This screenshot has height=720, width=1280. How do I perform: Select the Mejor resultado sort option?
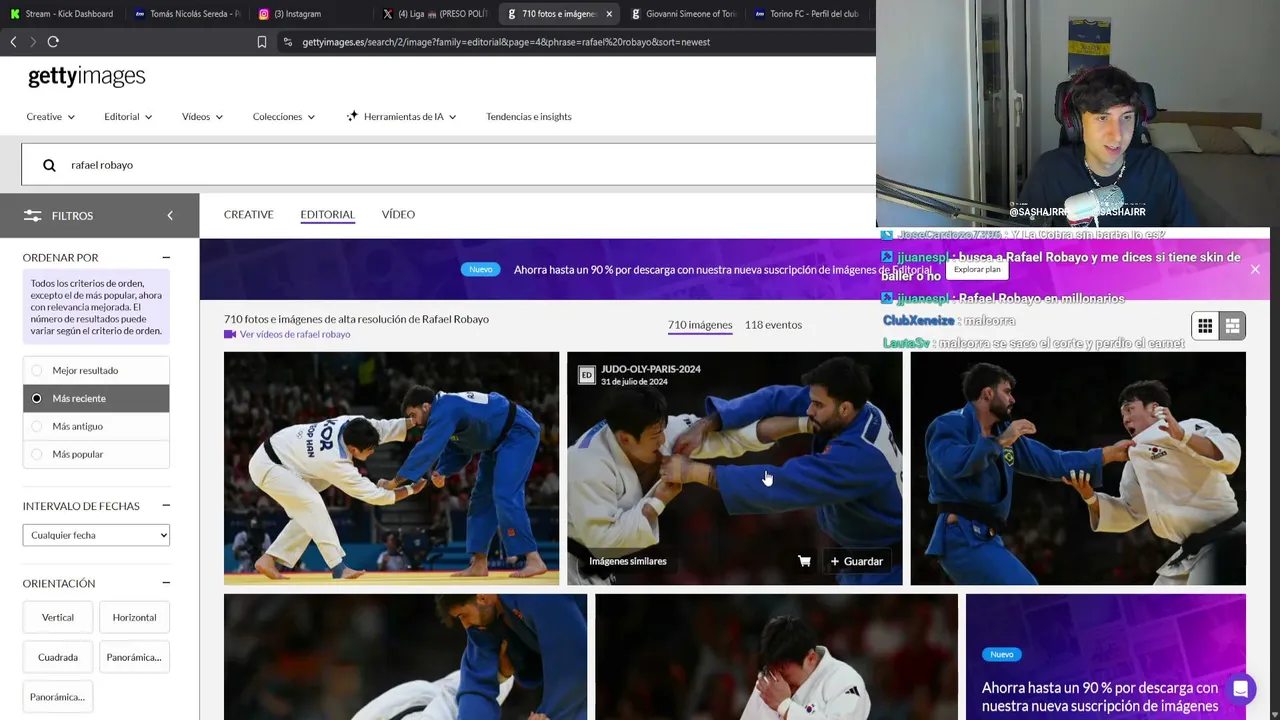pos(96,370)
